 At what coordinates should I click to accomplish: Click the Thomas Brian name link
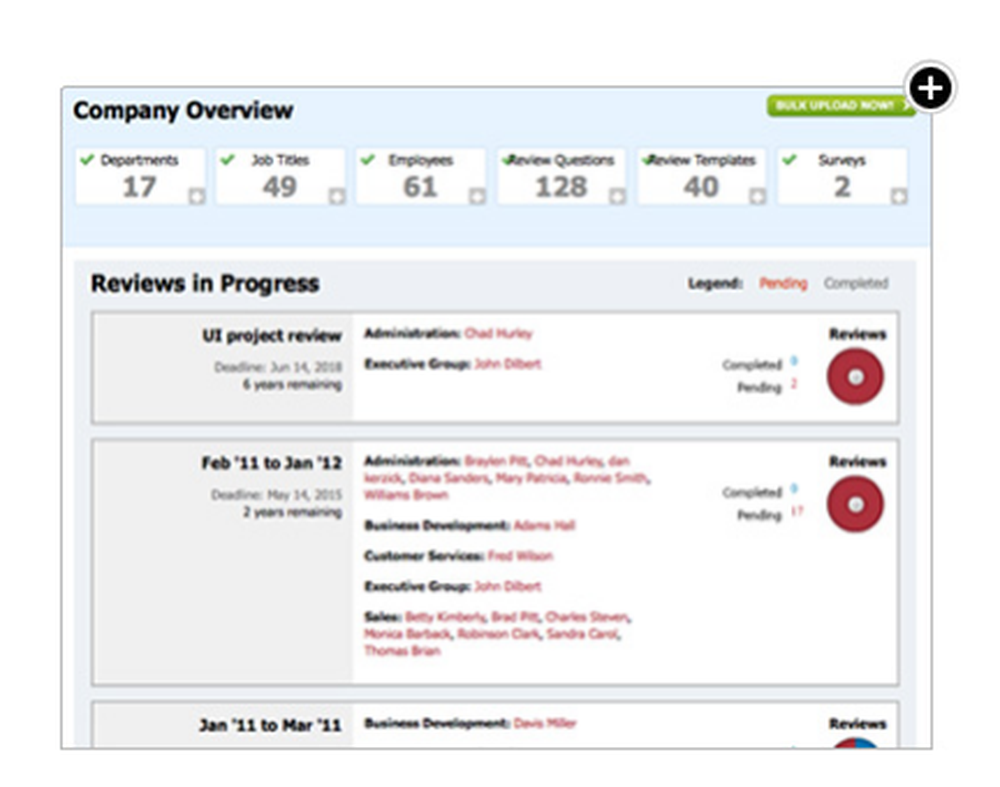pyautogui.click(x=402, y=651)
